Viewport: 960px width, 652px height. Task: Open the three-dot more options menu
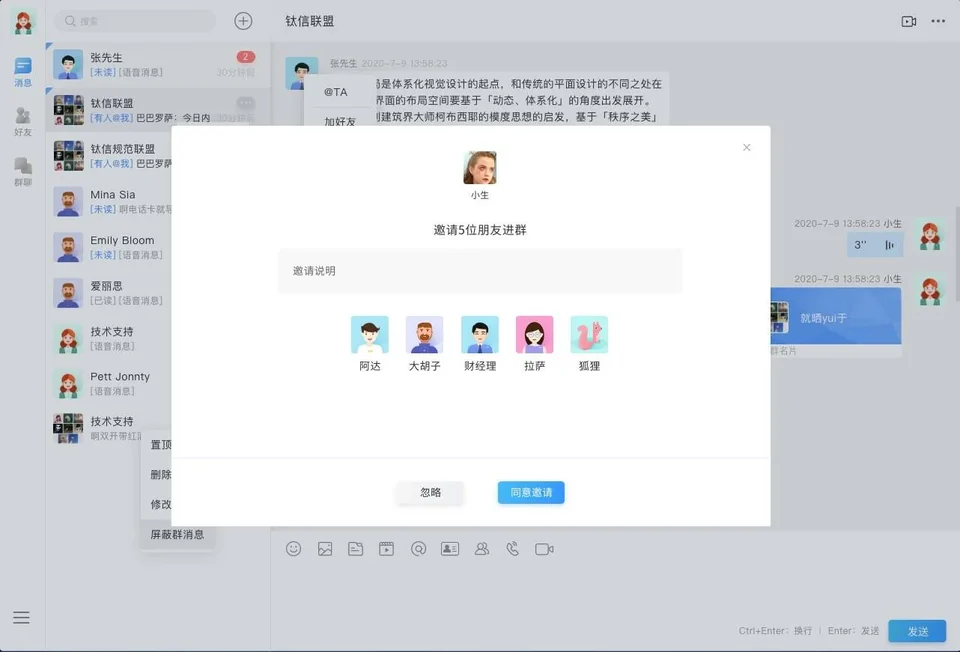coord(938,21)
